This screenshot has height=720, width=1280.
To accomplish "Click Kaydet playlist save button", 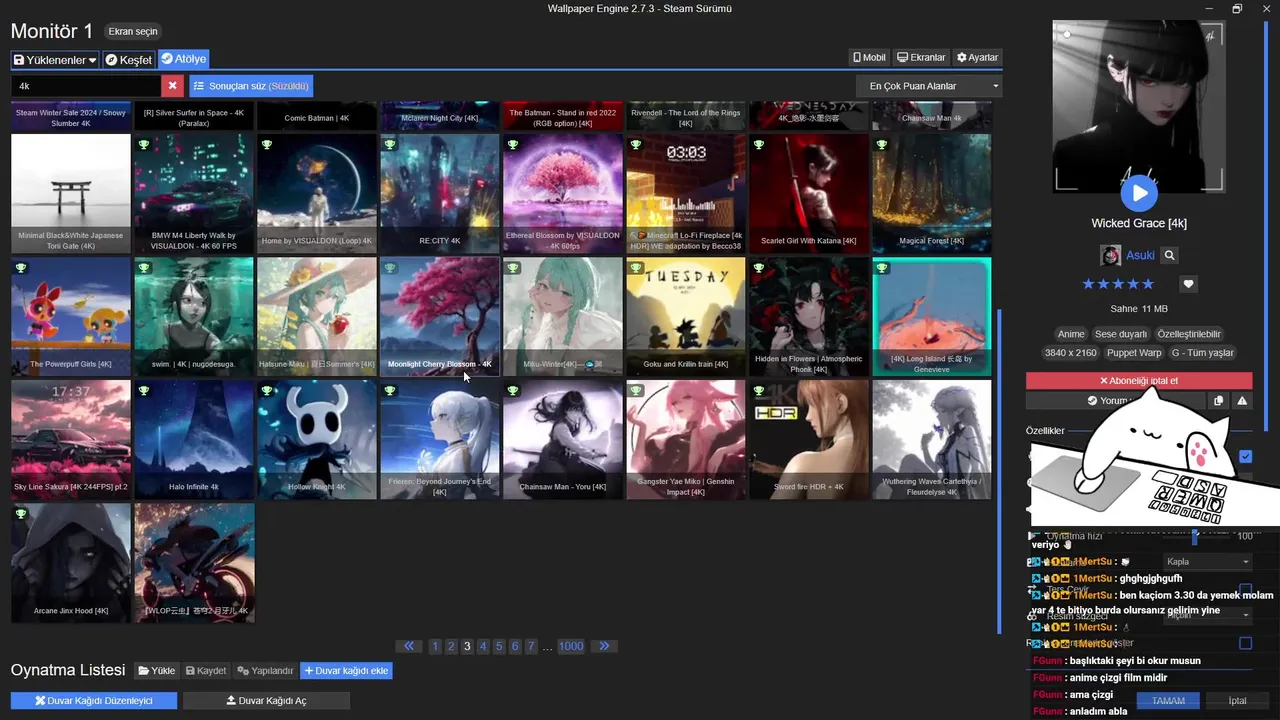I will click(206, 671).
